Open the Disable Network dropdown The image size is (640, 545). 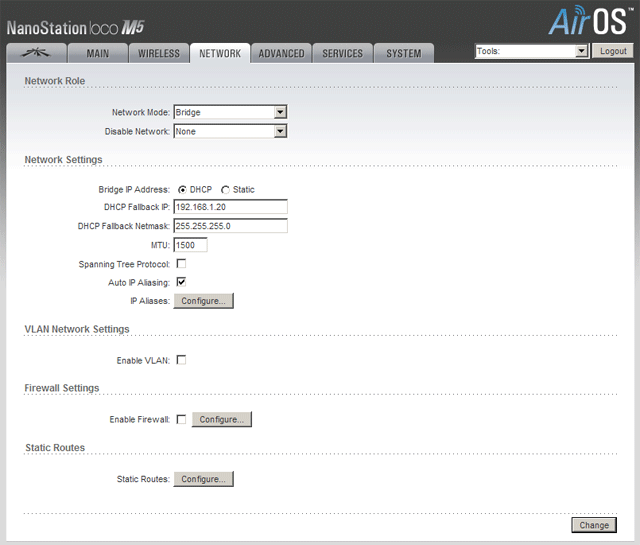[230, 131]
